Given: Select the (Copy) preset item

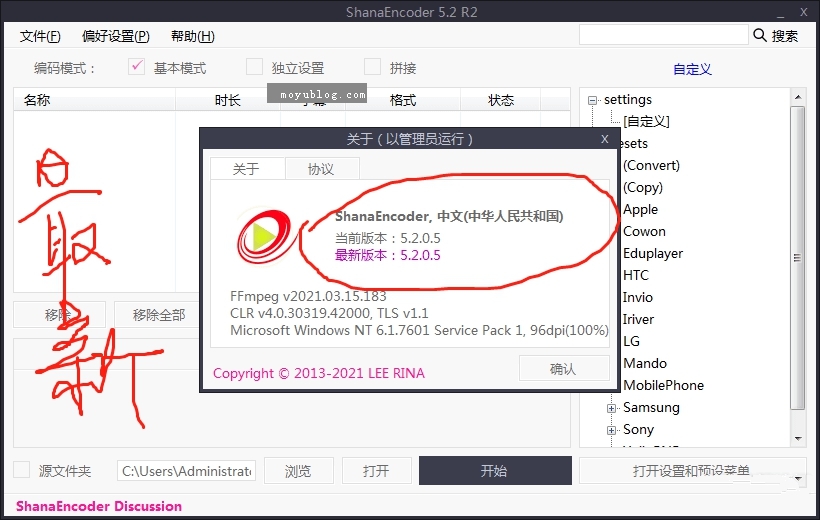Looking at the screenshot, I should pos(643,187).
